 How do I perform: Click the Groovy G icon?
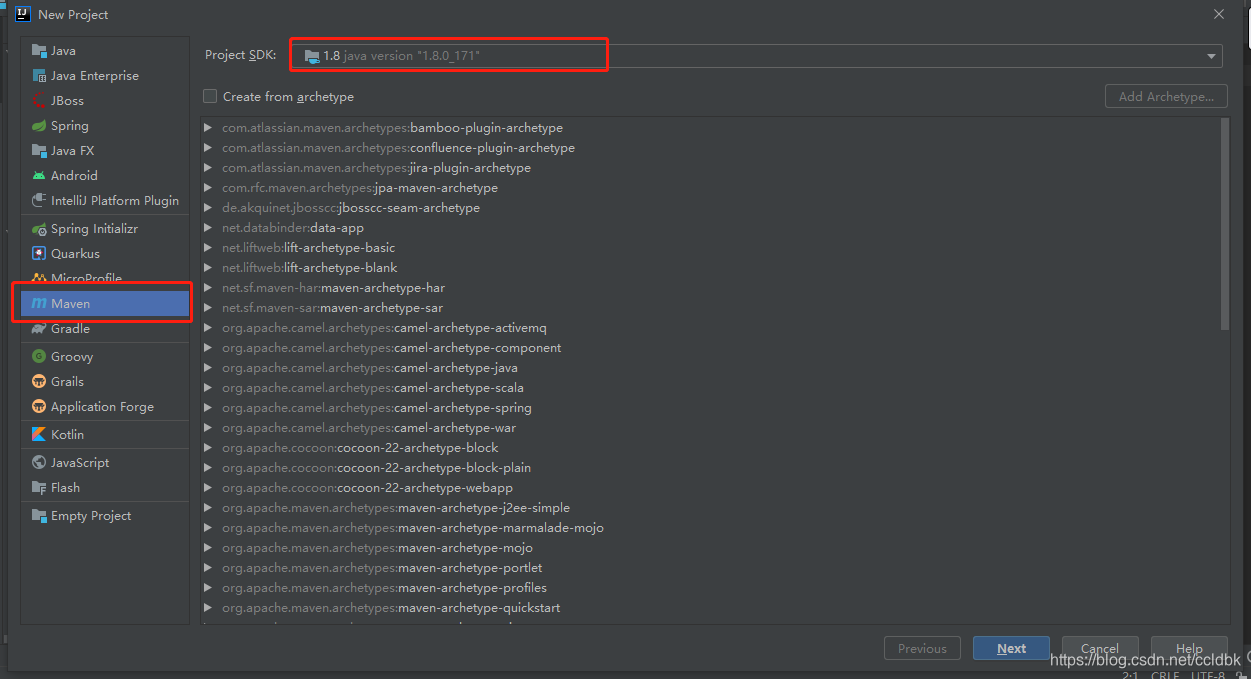click(39, 357)
